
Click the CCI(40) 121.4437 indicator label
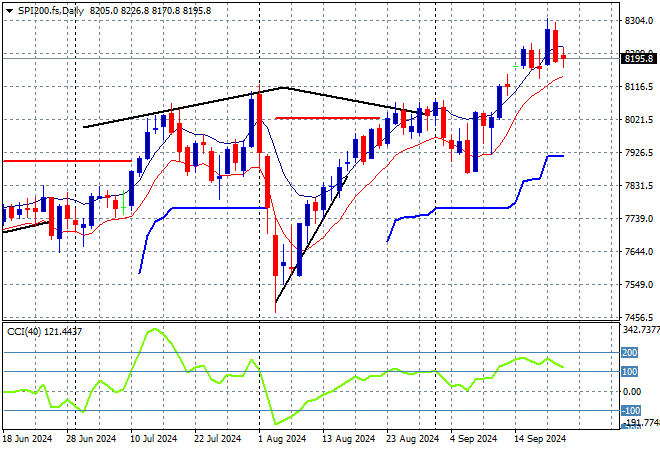tap(45, 332)
